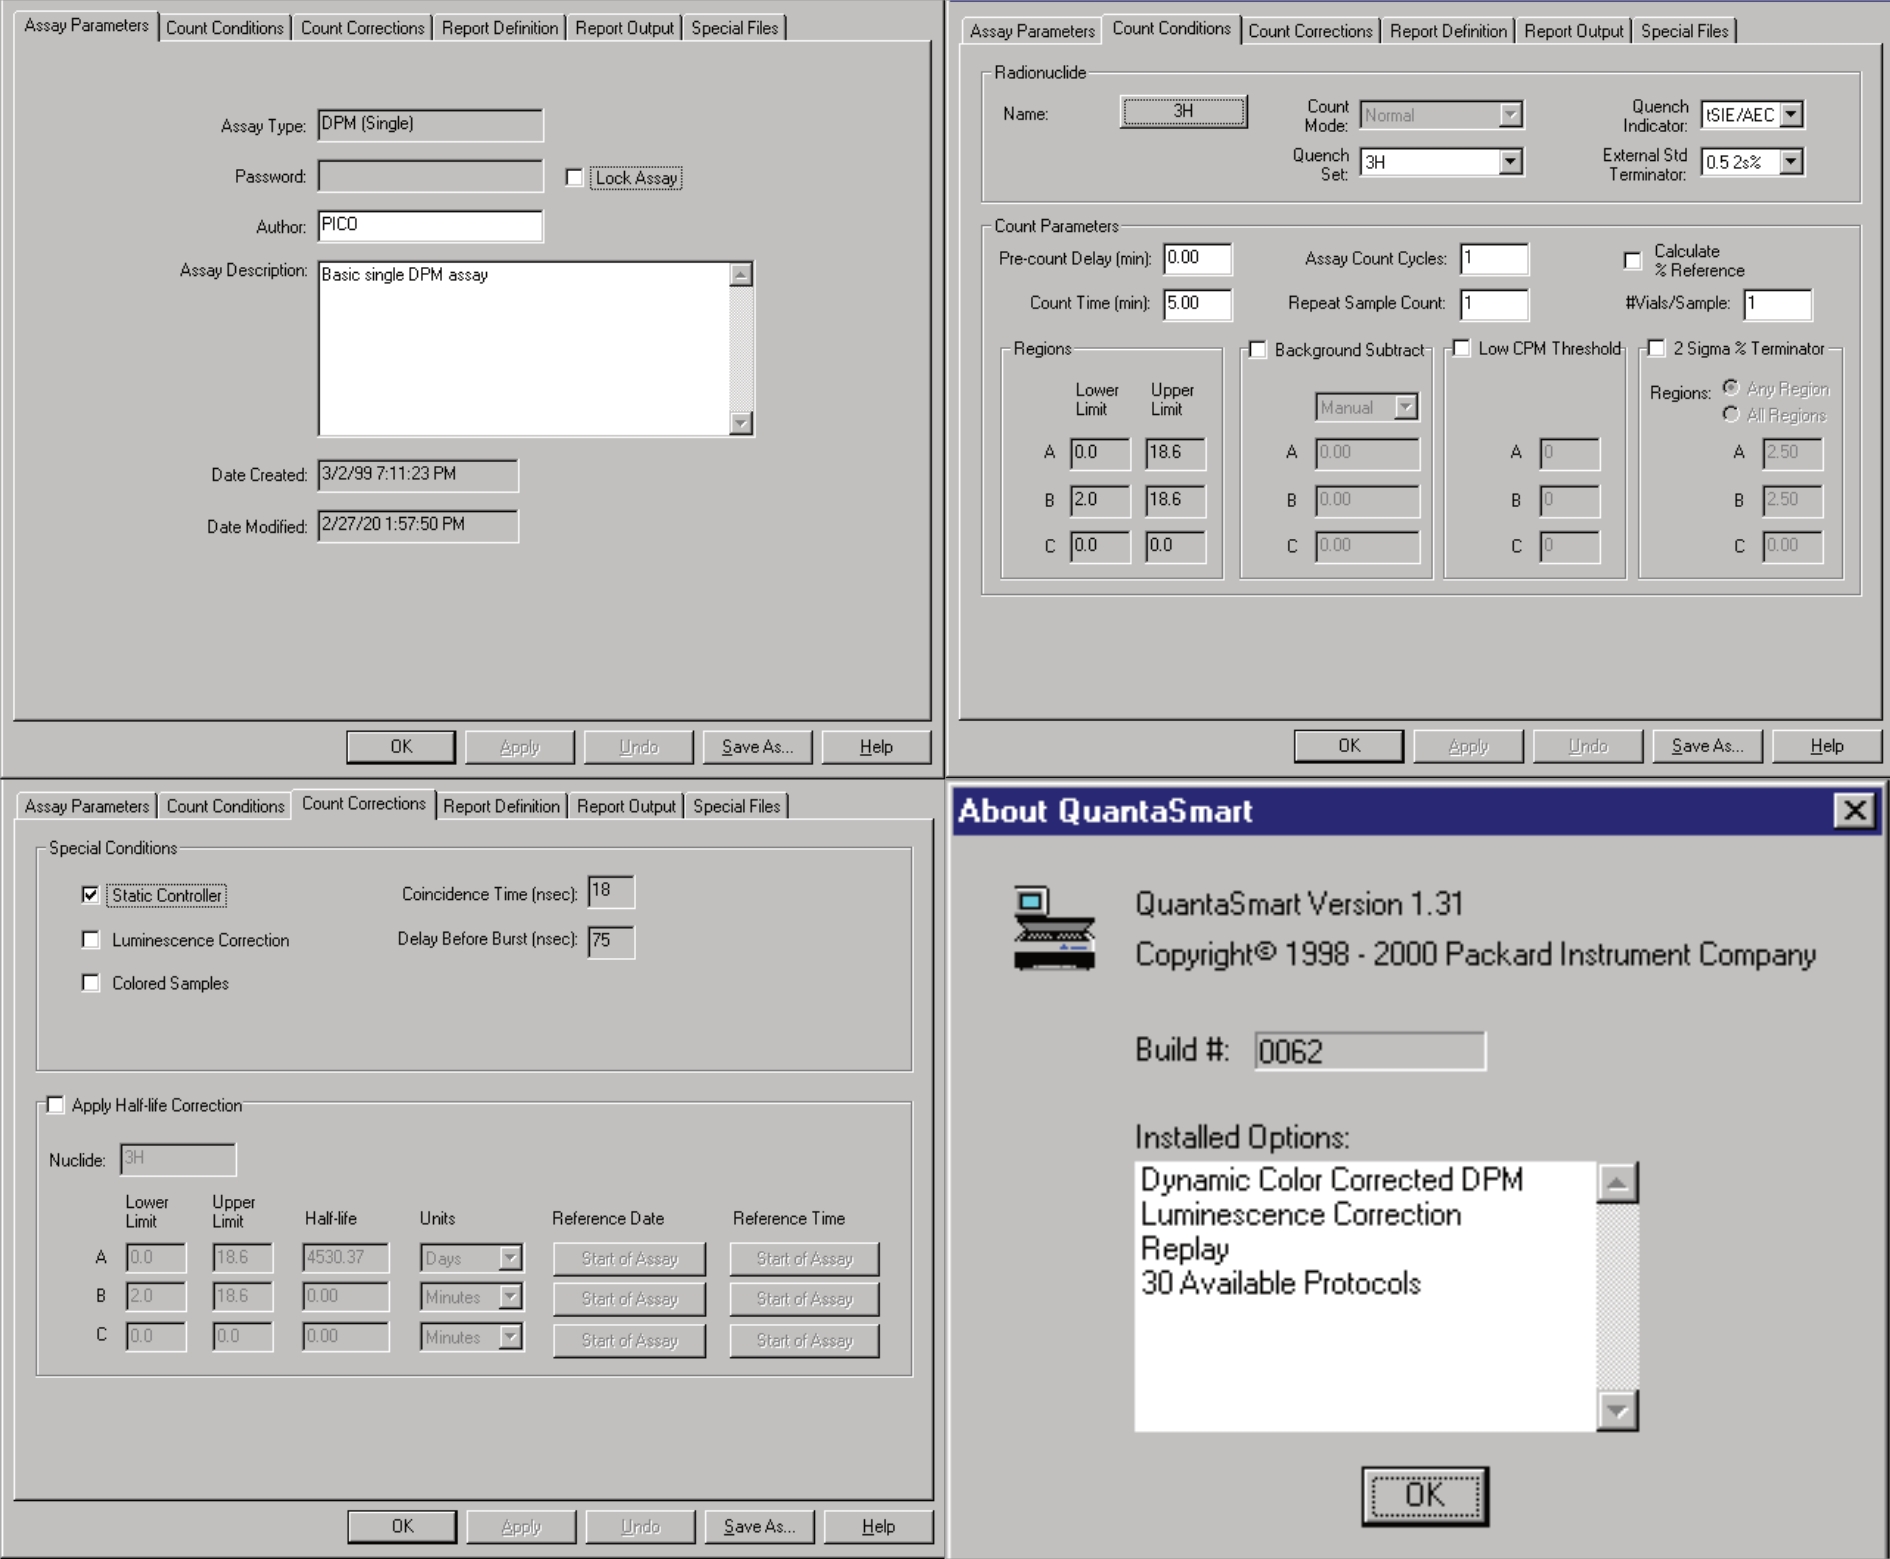Click the Delay Before Burst (nsec) field
The width and height of the screenshot is (1890, 1559).
[x=610, y=941]
